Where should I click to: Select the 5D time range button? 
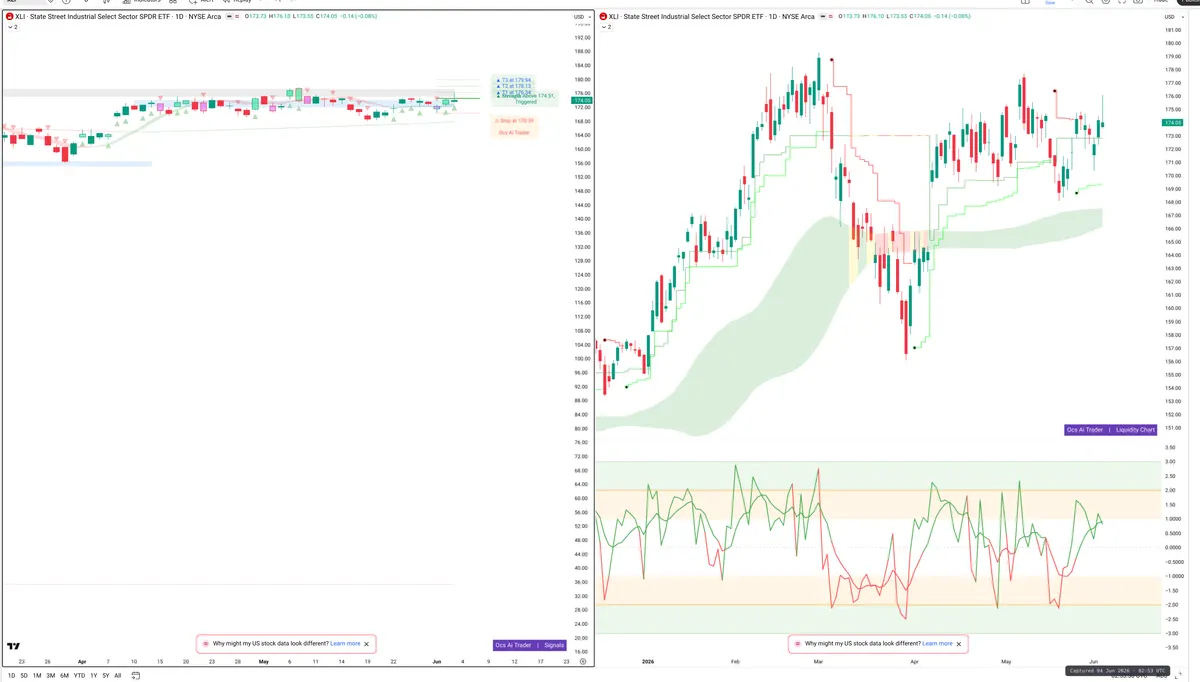click(x=24, y=676)
